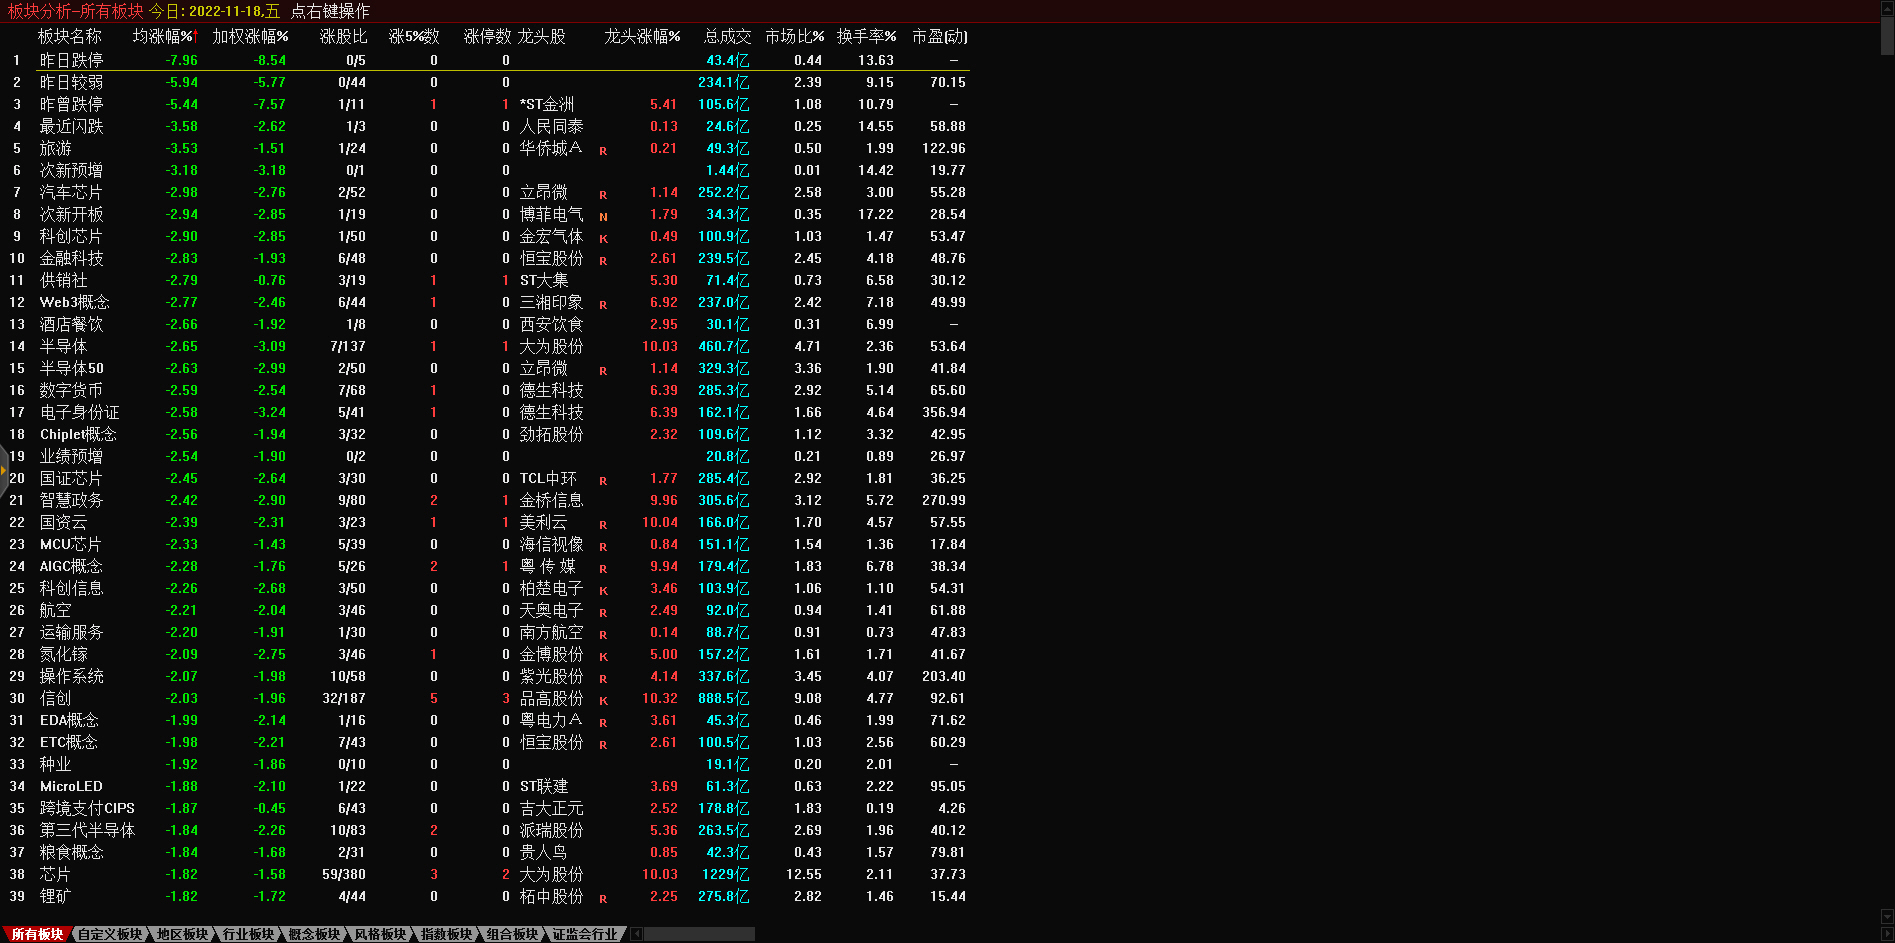Select the 自定义板块 tab

coord(110,934)
